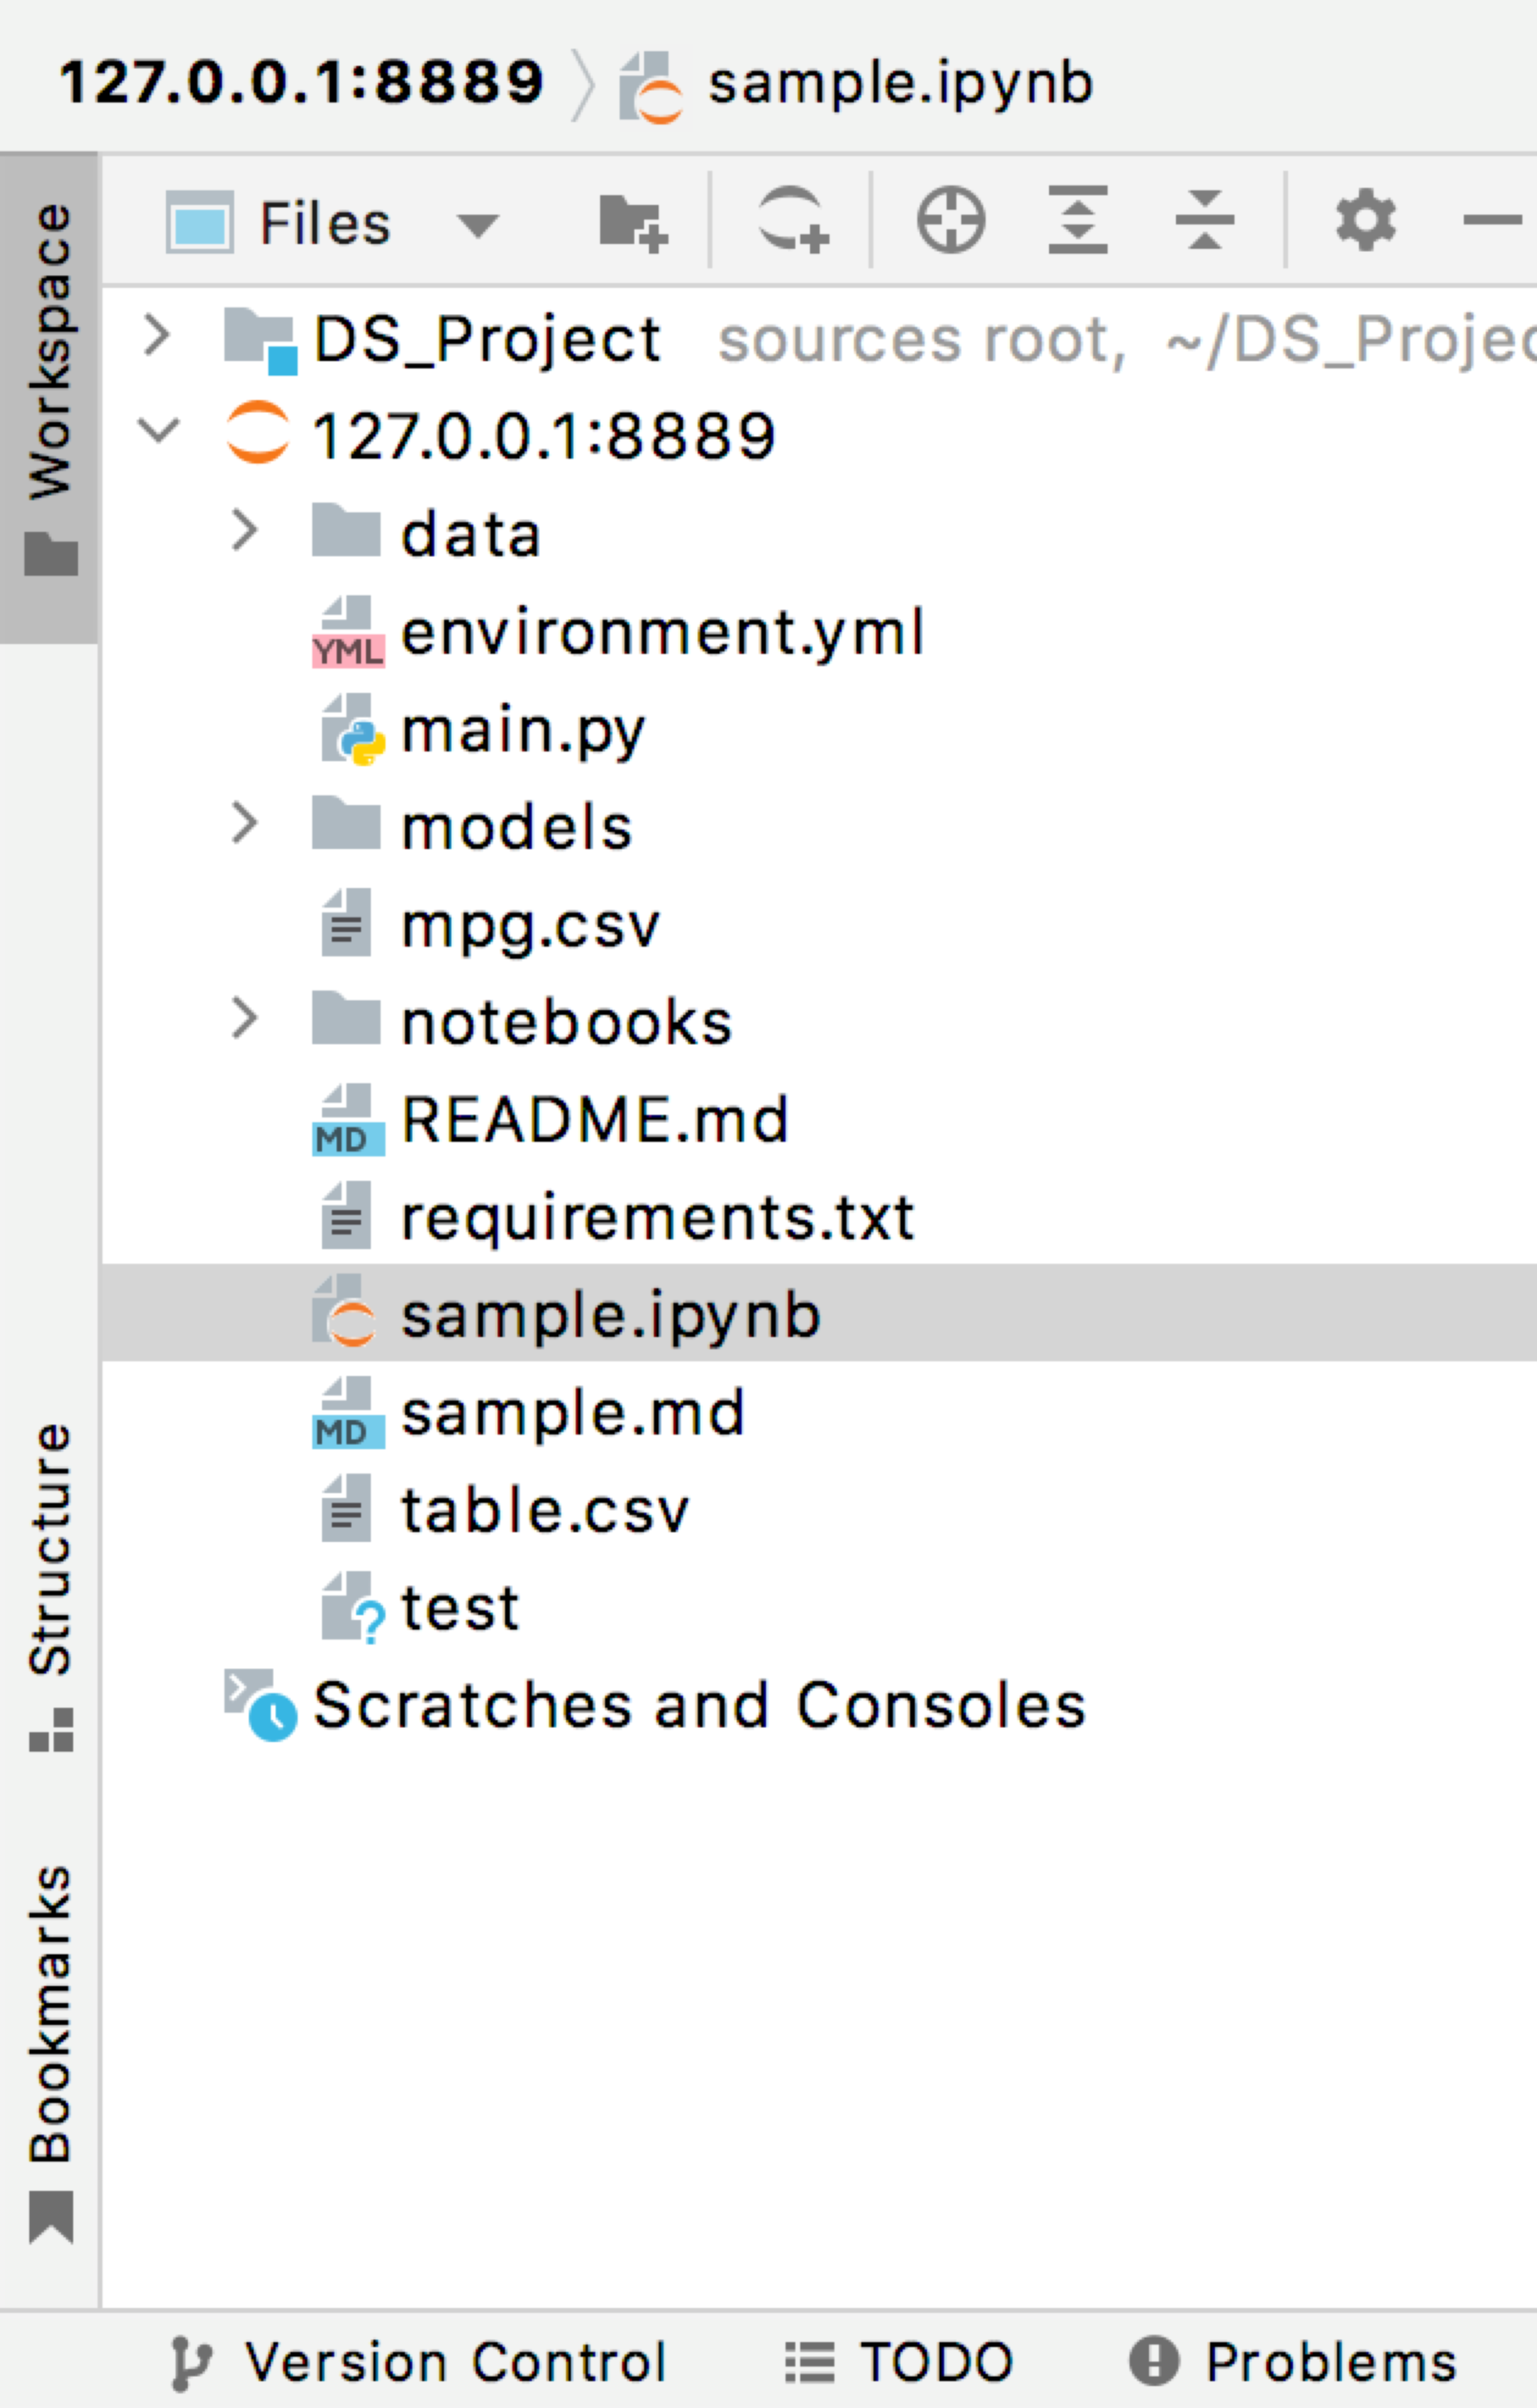Expand the notebooks folder
Viewport: 1537px width, 2408px height.
245,1020
